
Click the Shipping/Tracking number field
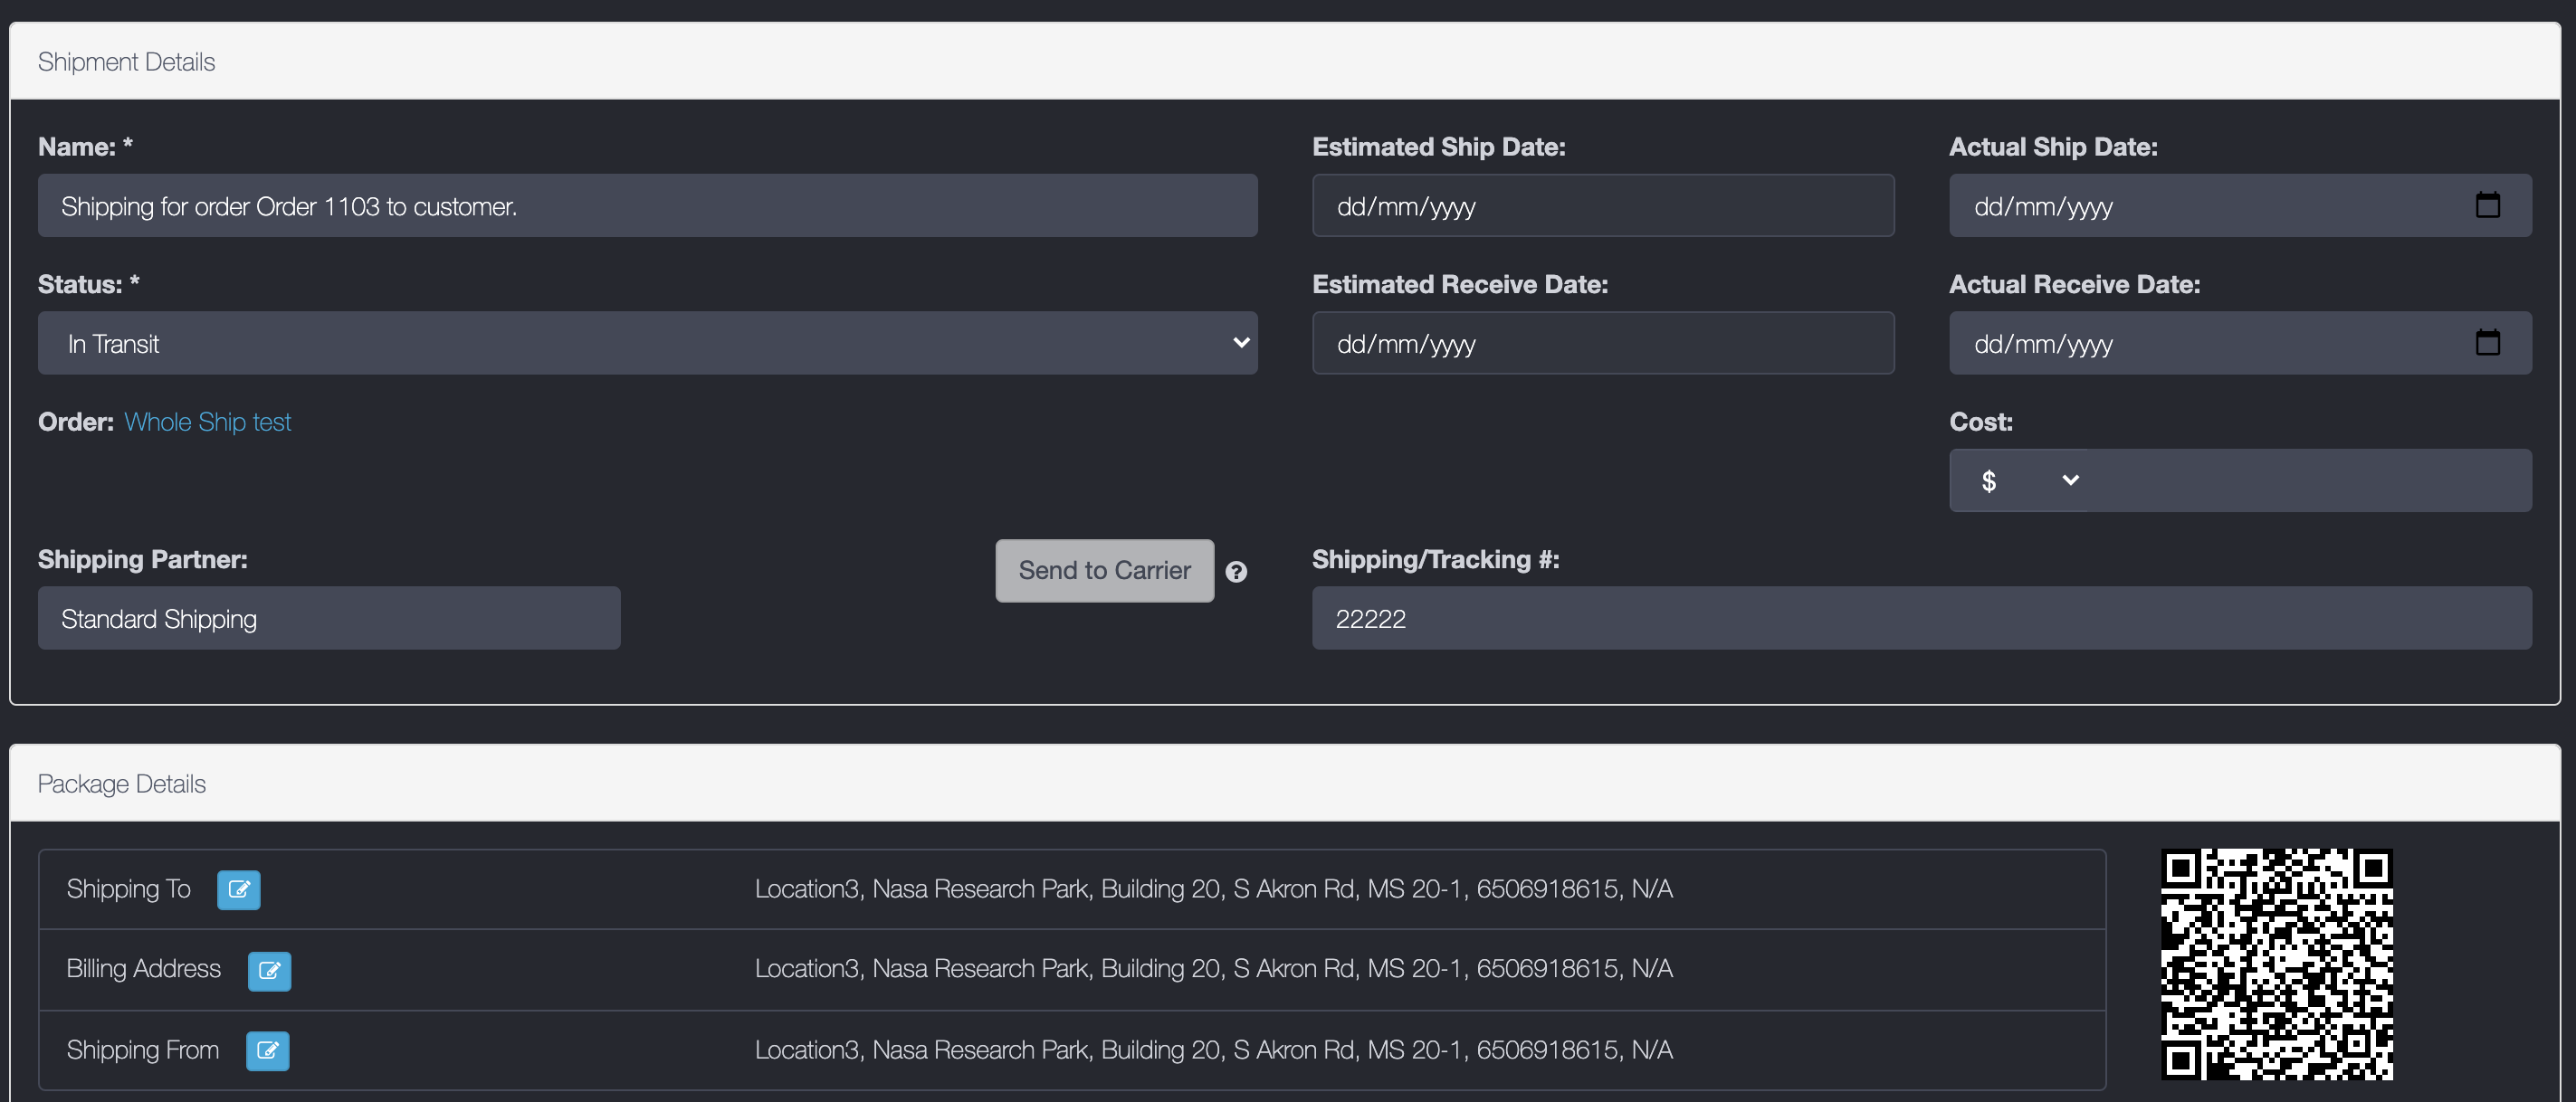point(1920,618)
